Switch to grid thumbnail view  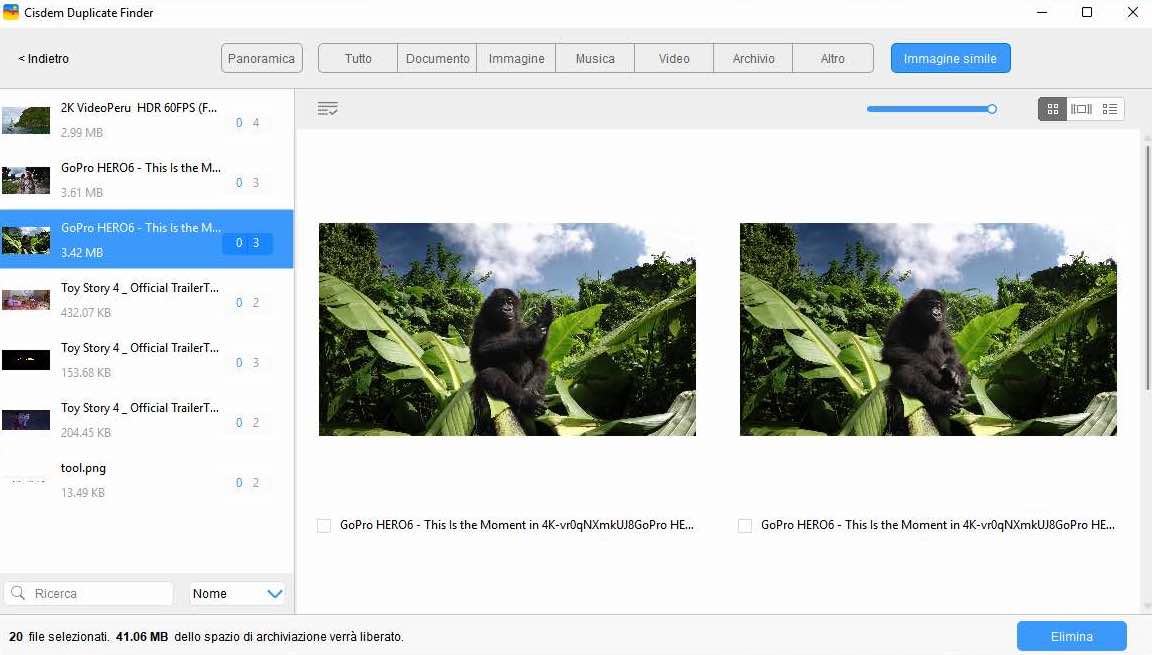pos(1052,109)
